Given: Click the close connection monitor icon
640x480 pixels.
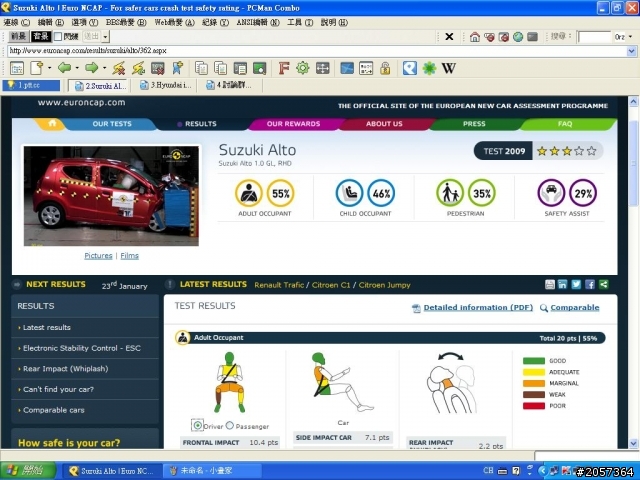Looking at the screenshot, I should pos(158,68).
